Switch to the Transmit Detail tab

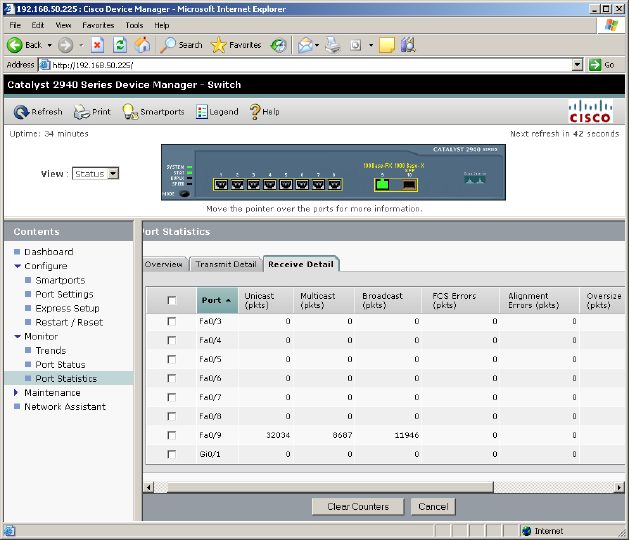226,264
